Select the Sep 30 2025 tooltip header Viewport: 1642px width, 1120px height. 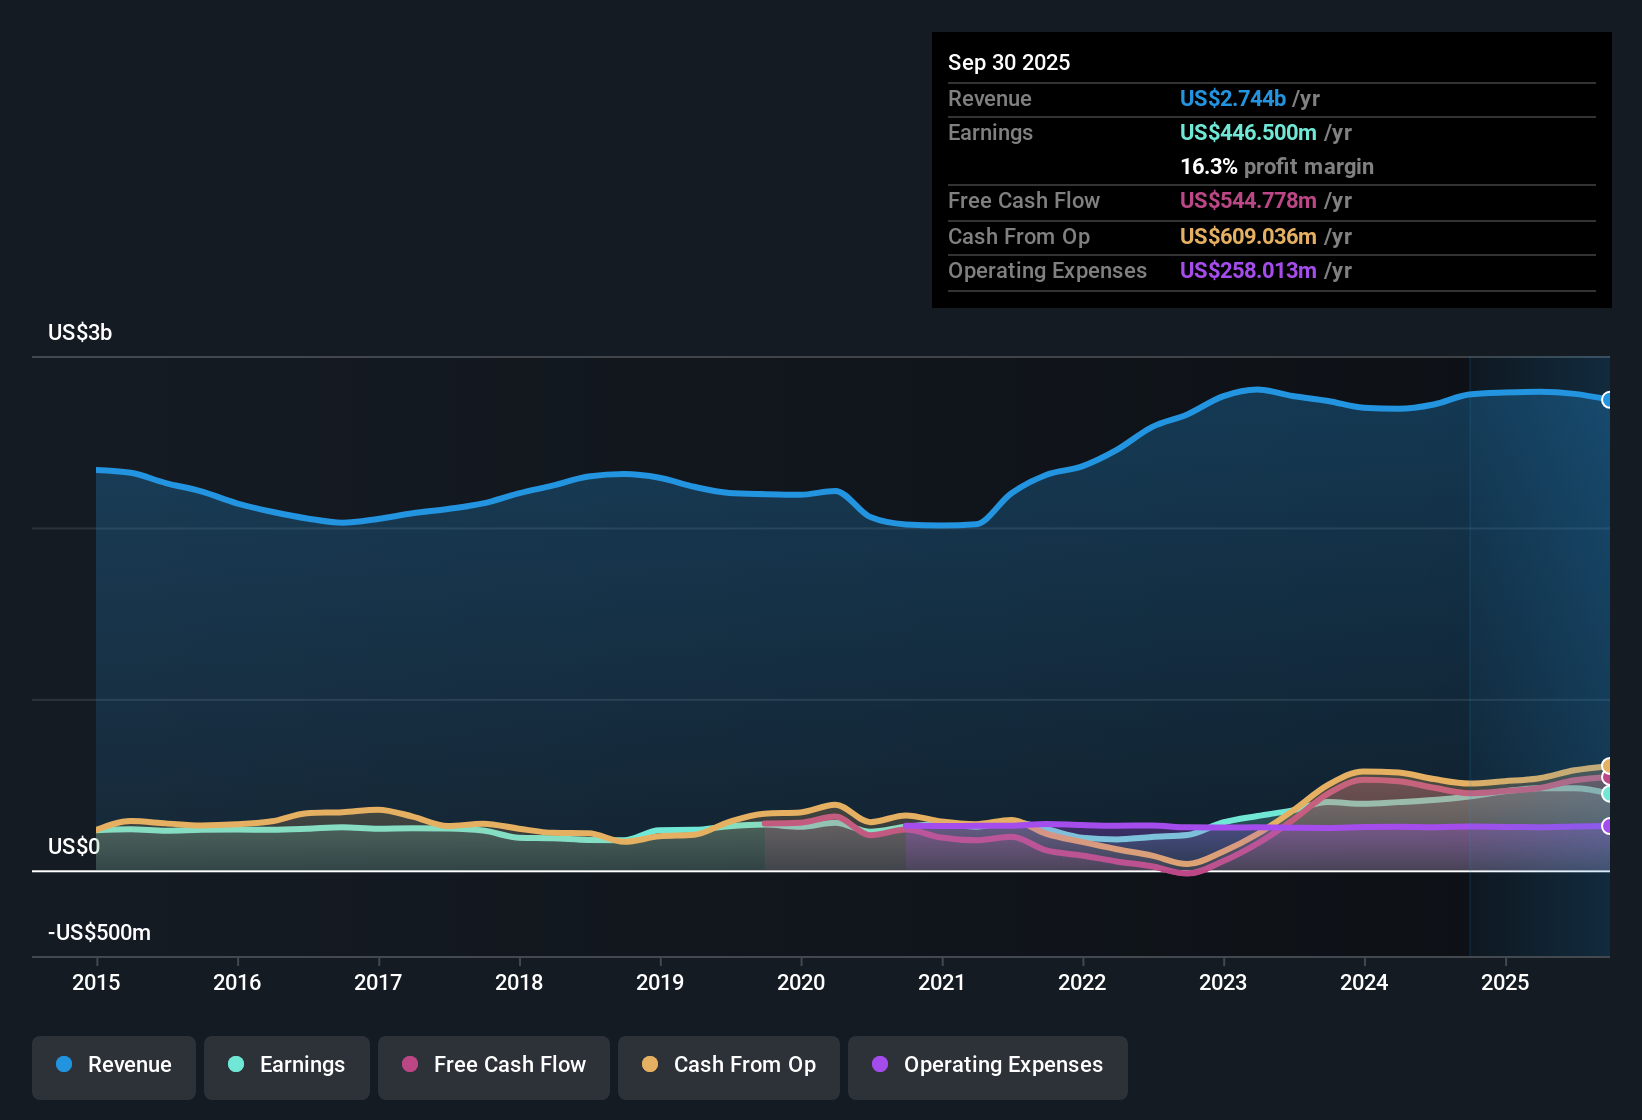1009,62
